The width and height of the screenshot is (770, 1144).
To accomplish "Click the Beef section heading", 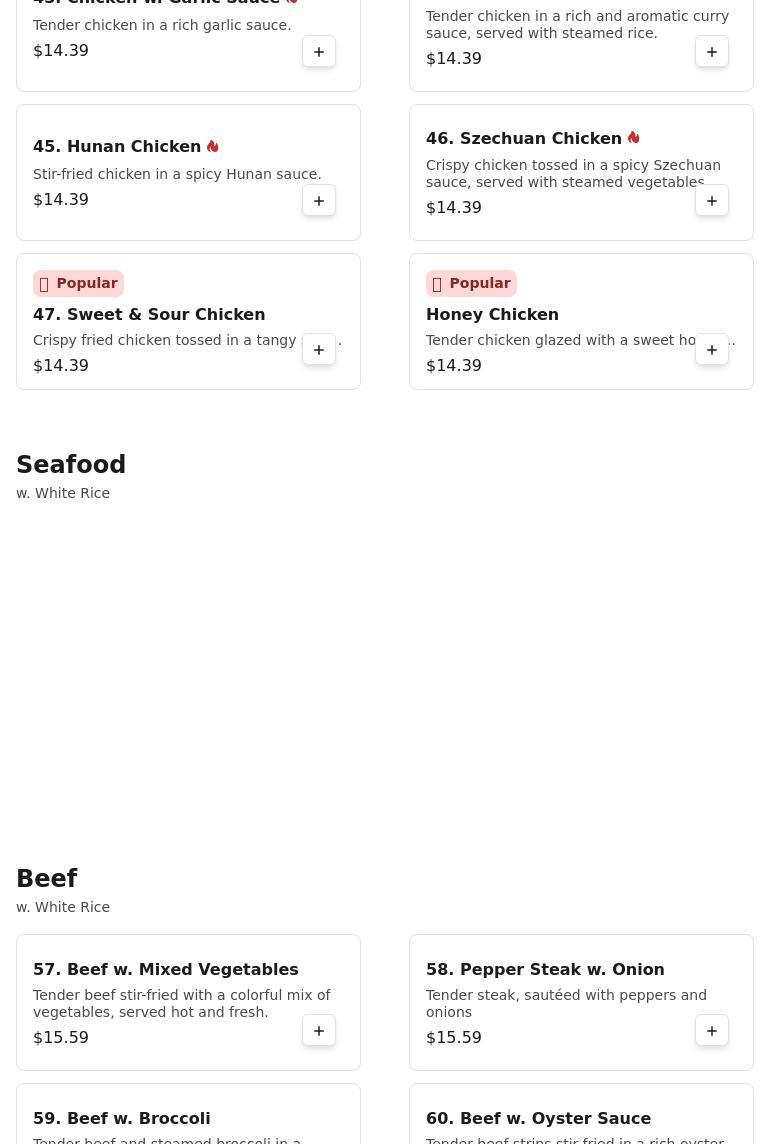I will pos(47,878).
